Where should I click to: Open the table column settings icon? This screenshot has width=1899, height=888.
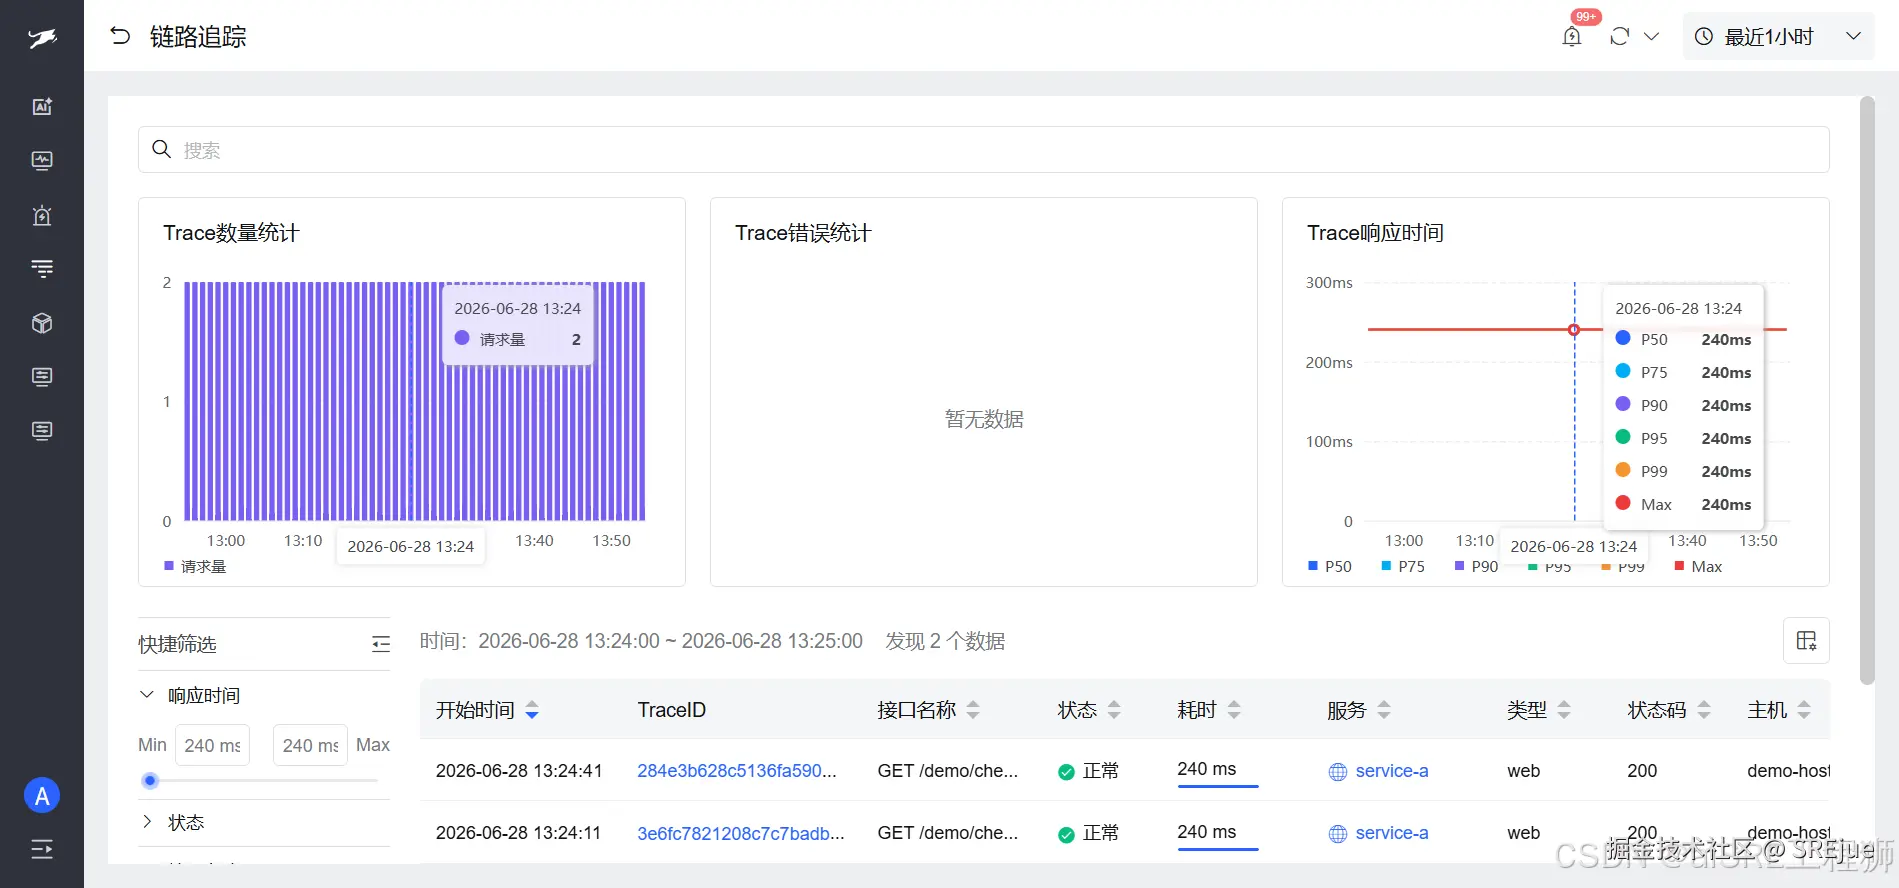1806,641
